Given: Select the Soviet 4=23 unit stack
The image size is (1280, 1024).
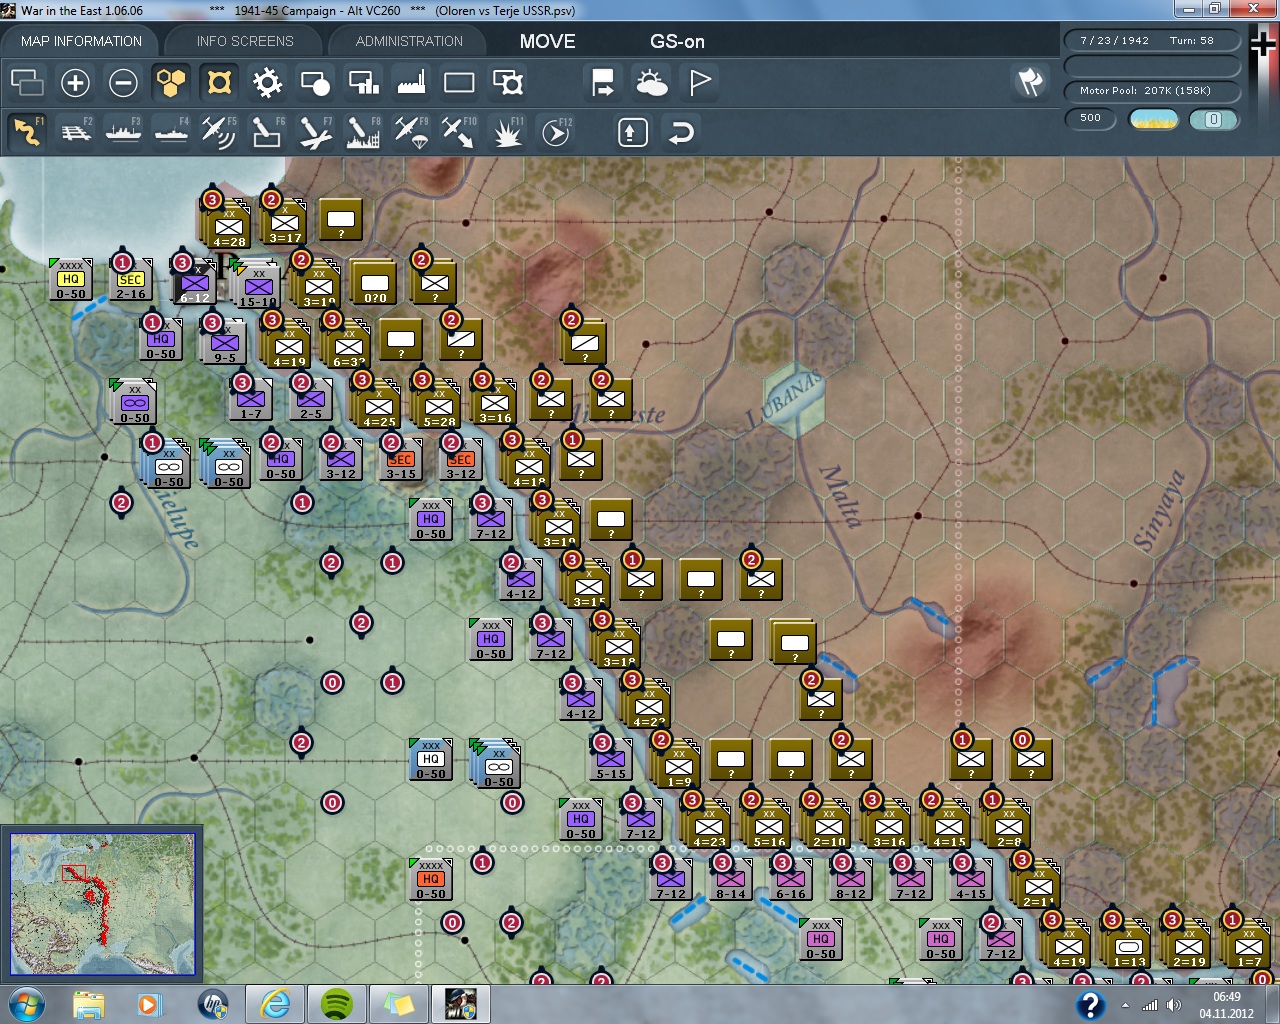Looking at the screenshot, I should point(706,822).
